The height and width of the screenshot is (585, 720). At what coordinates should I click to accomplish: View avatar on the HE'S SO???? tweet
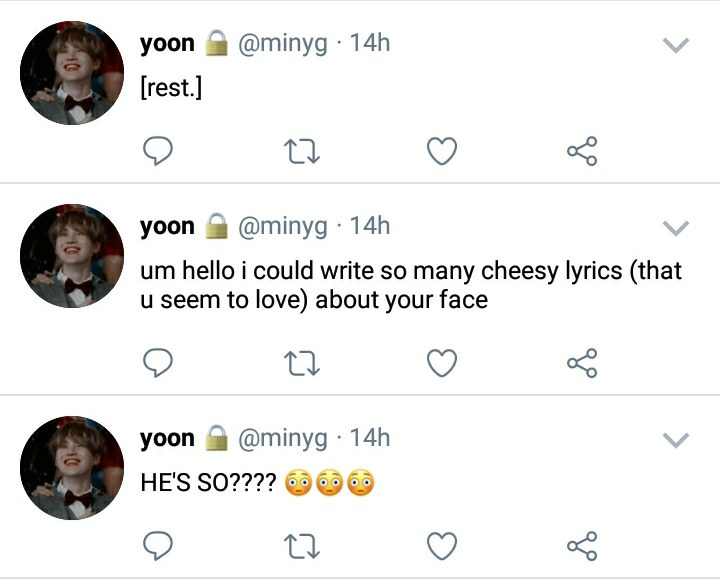coord(72,468)
